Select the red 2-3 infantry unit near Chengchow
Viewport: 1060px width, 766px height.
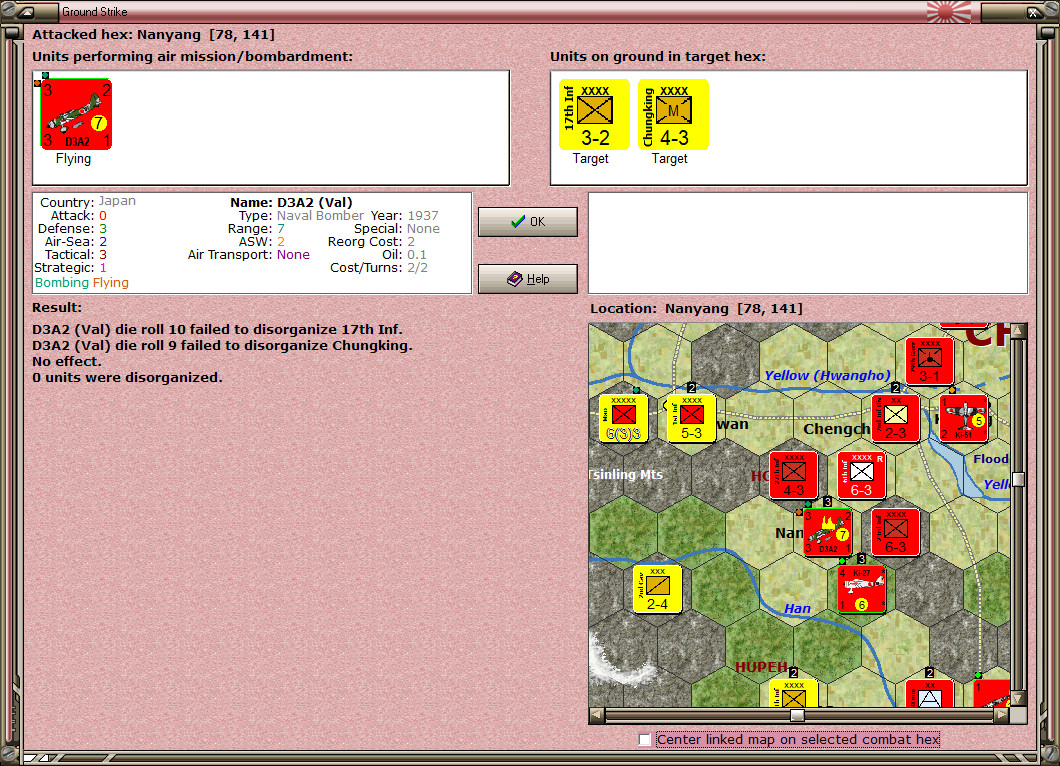click(x=896, y=418)
